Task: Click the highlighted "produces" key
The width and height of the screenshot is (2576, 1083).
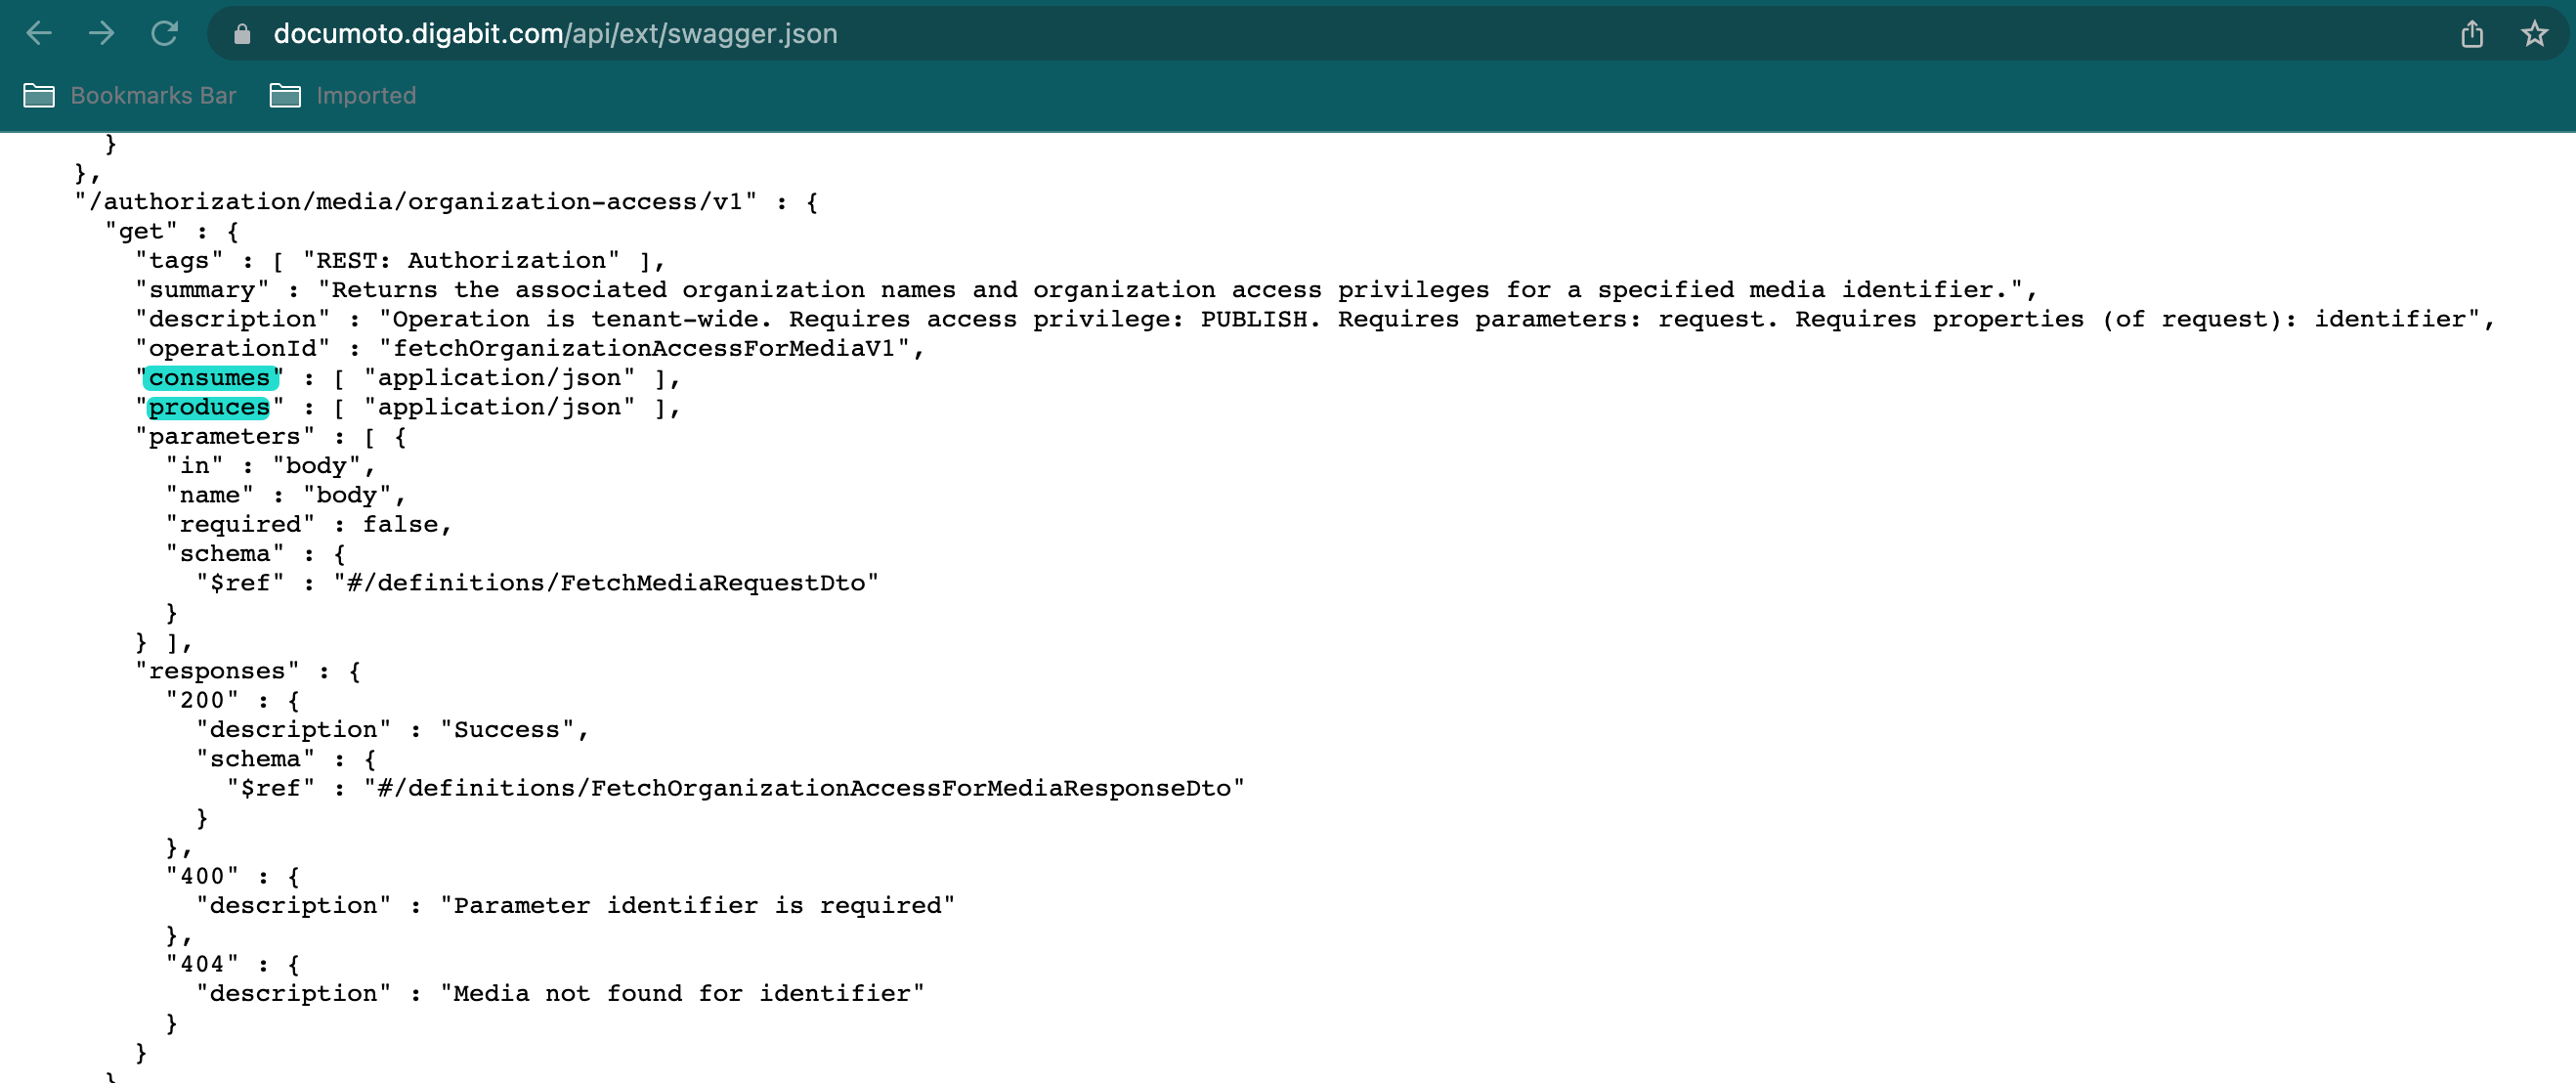Action: (x=209, y=407)
